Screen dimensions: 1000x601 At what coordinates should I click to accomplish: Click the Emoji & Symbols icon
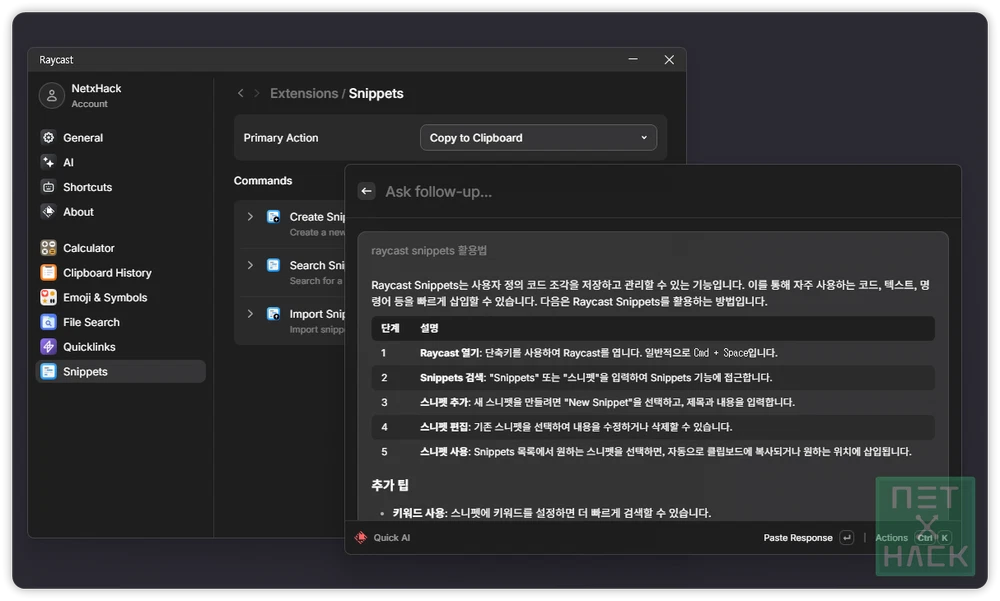[48, 297]
